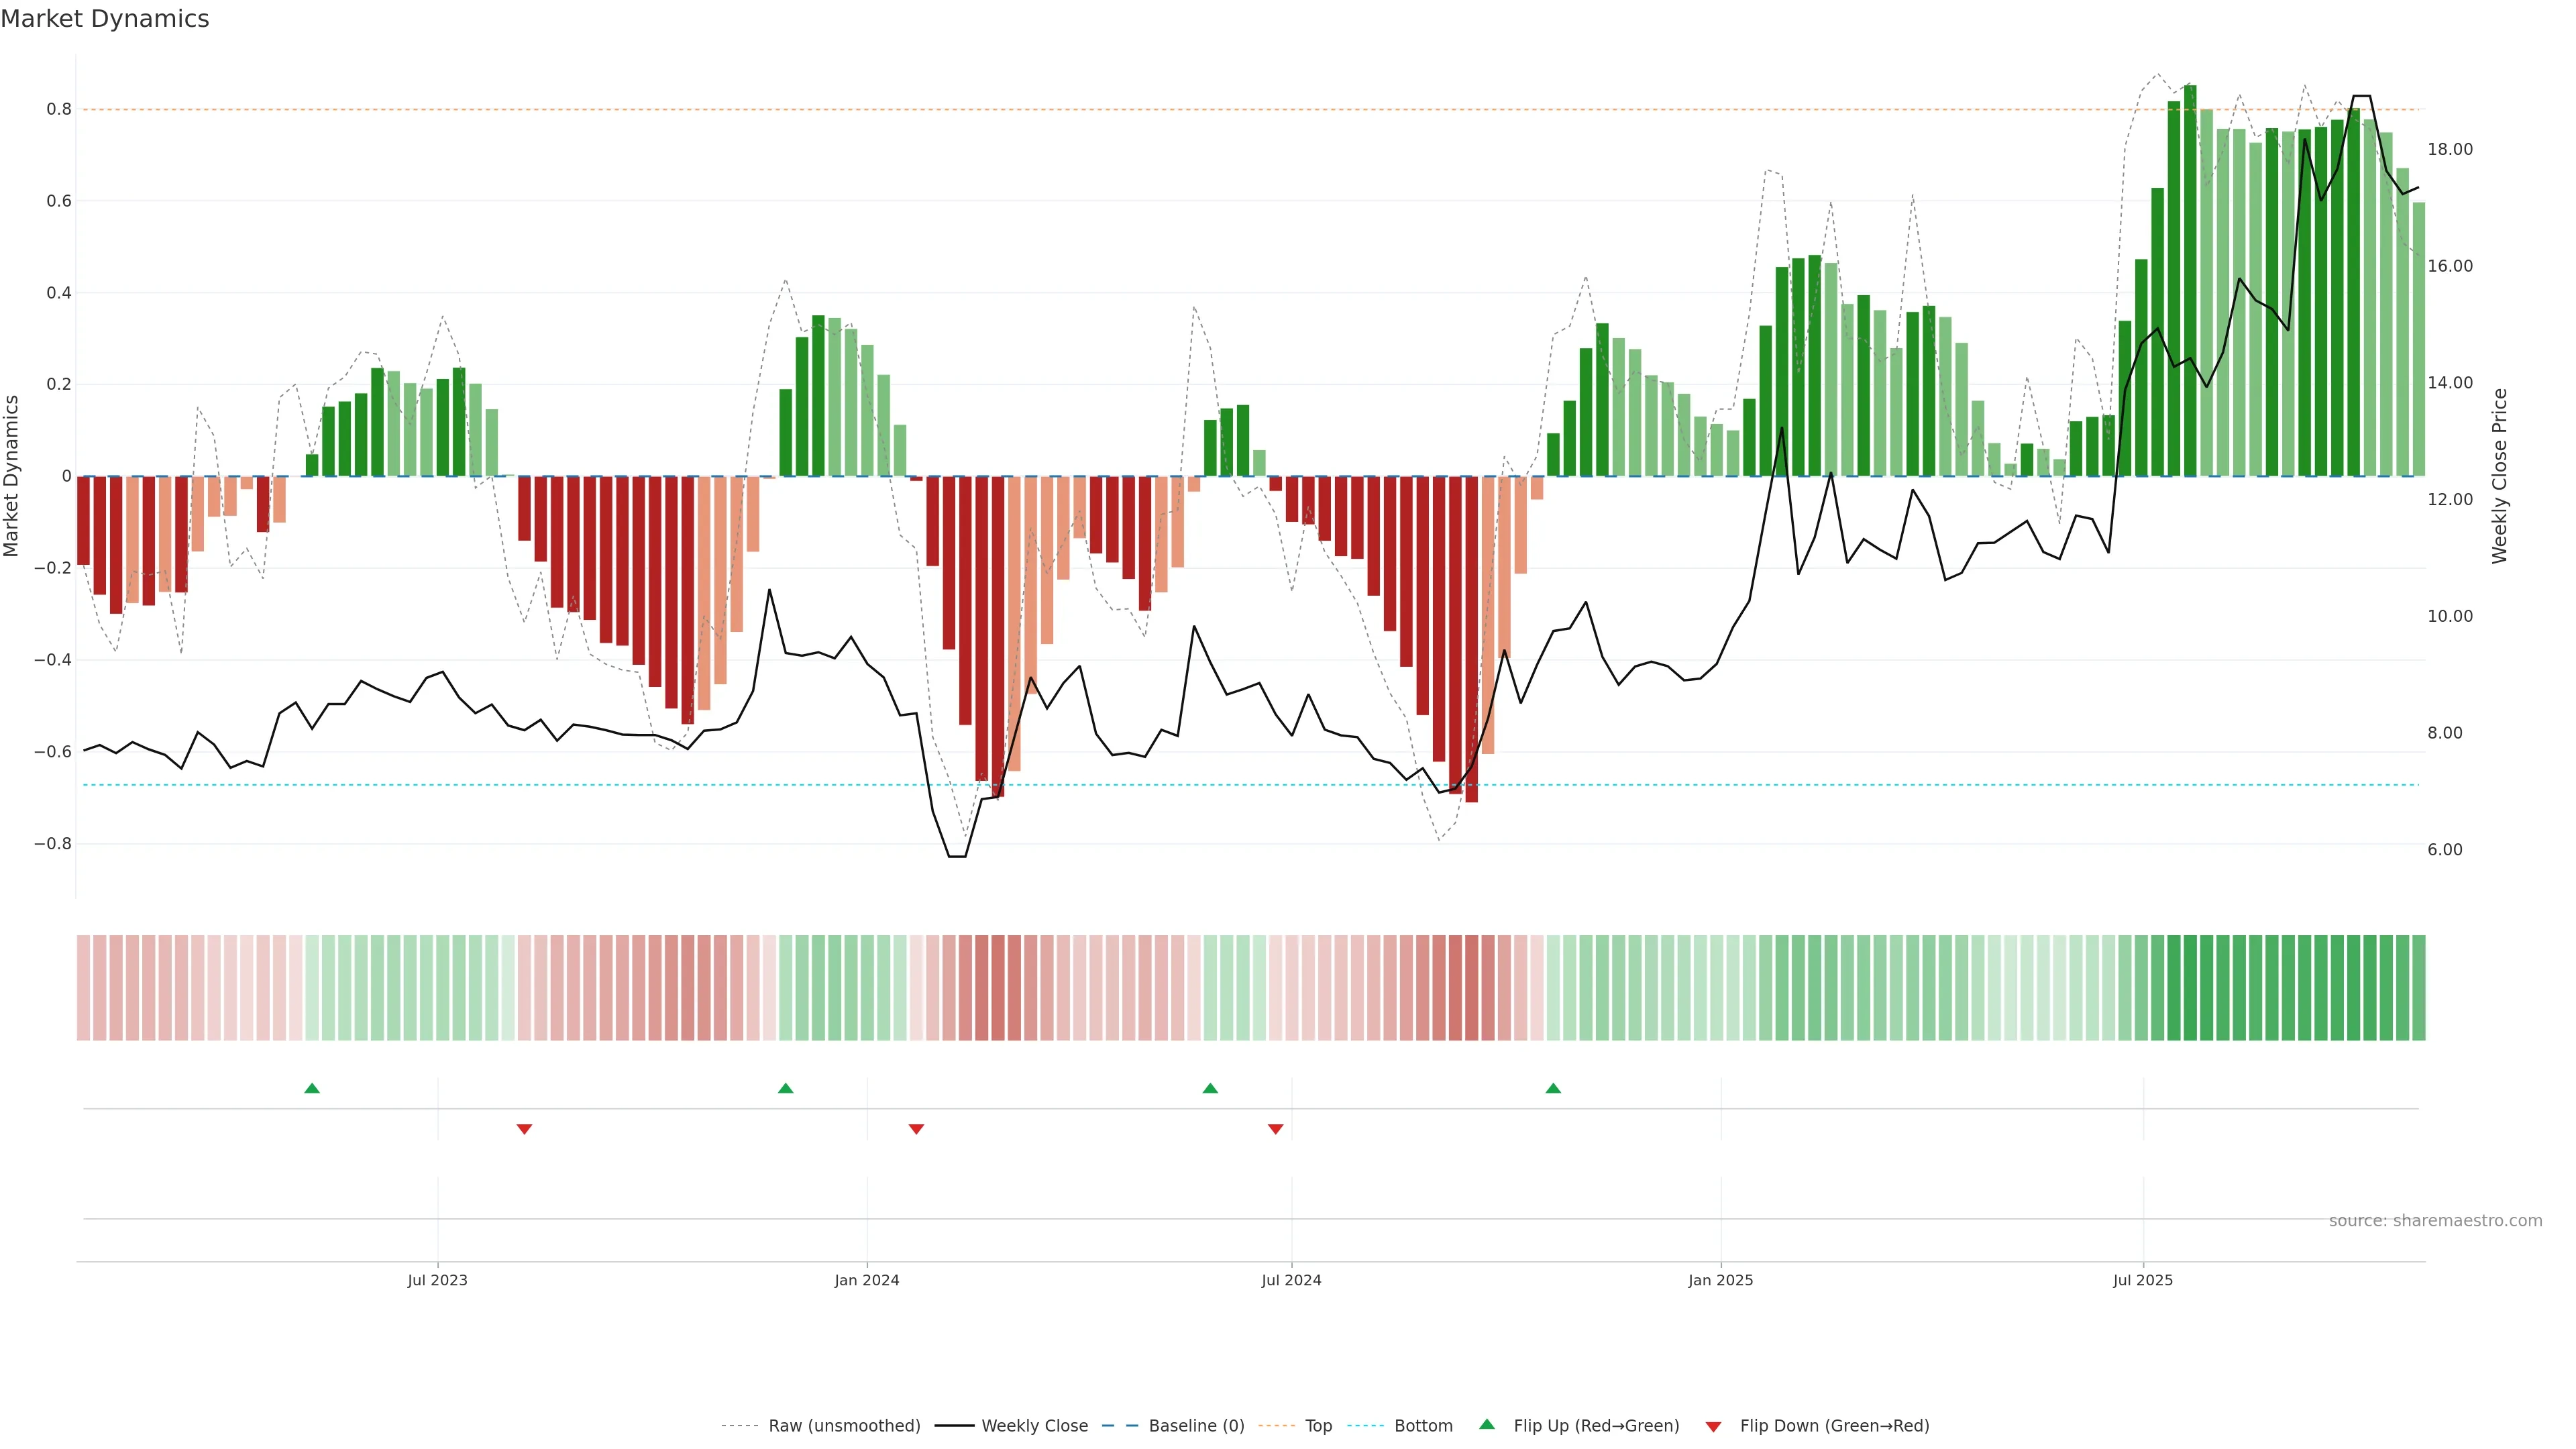The image size is (2576, 1449).
Task: Click the Weekly Close Price axis title
Action: pyautogui.click(x=2500, y=476)
